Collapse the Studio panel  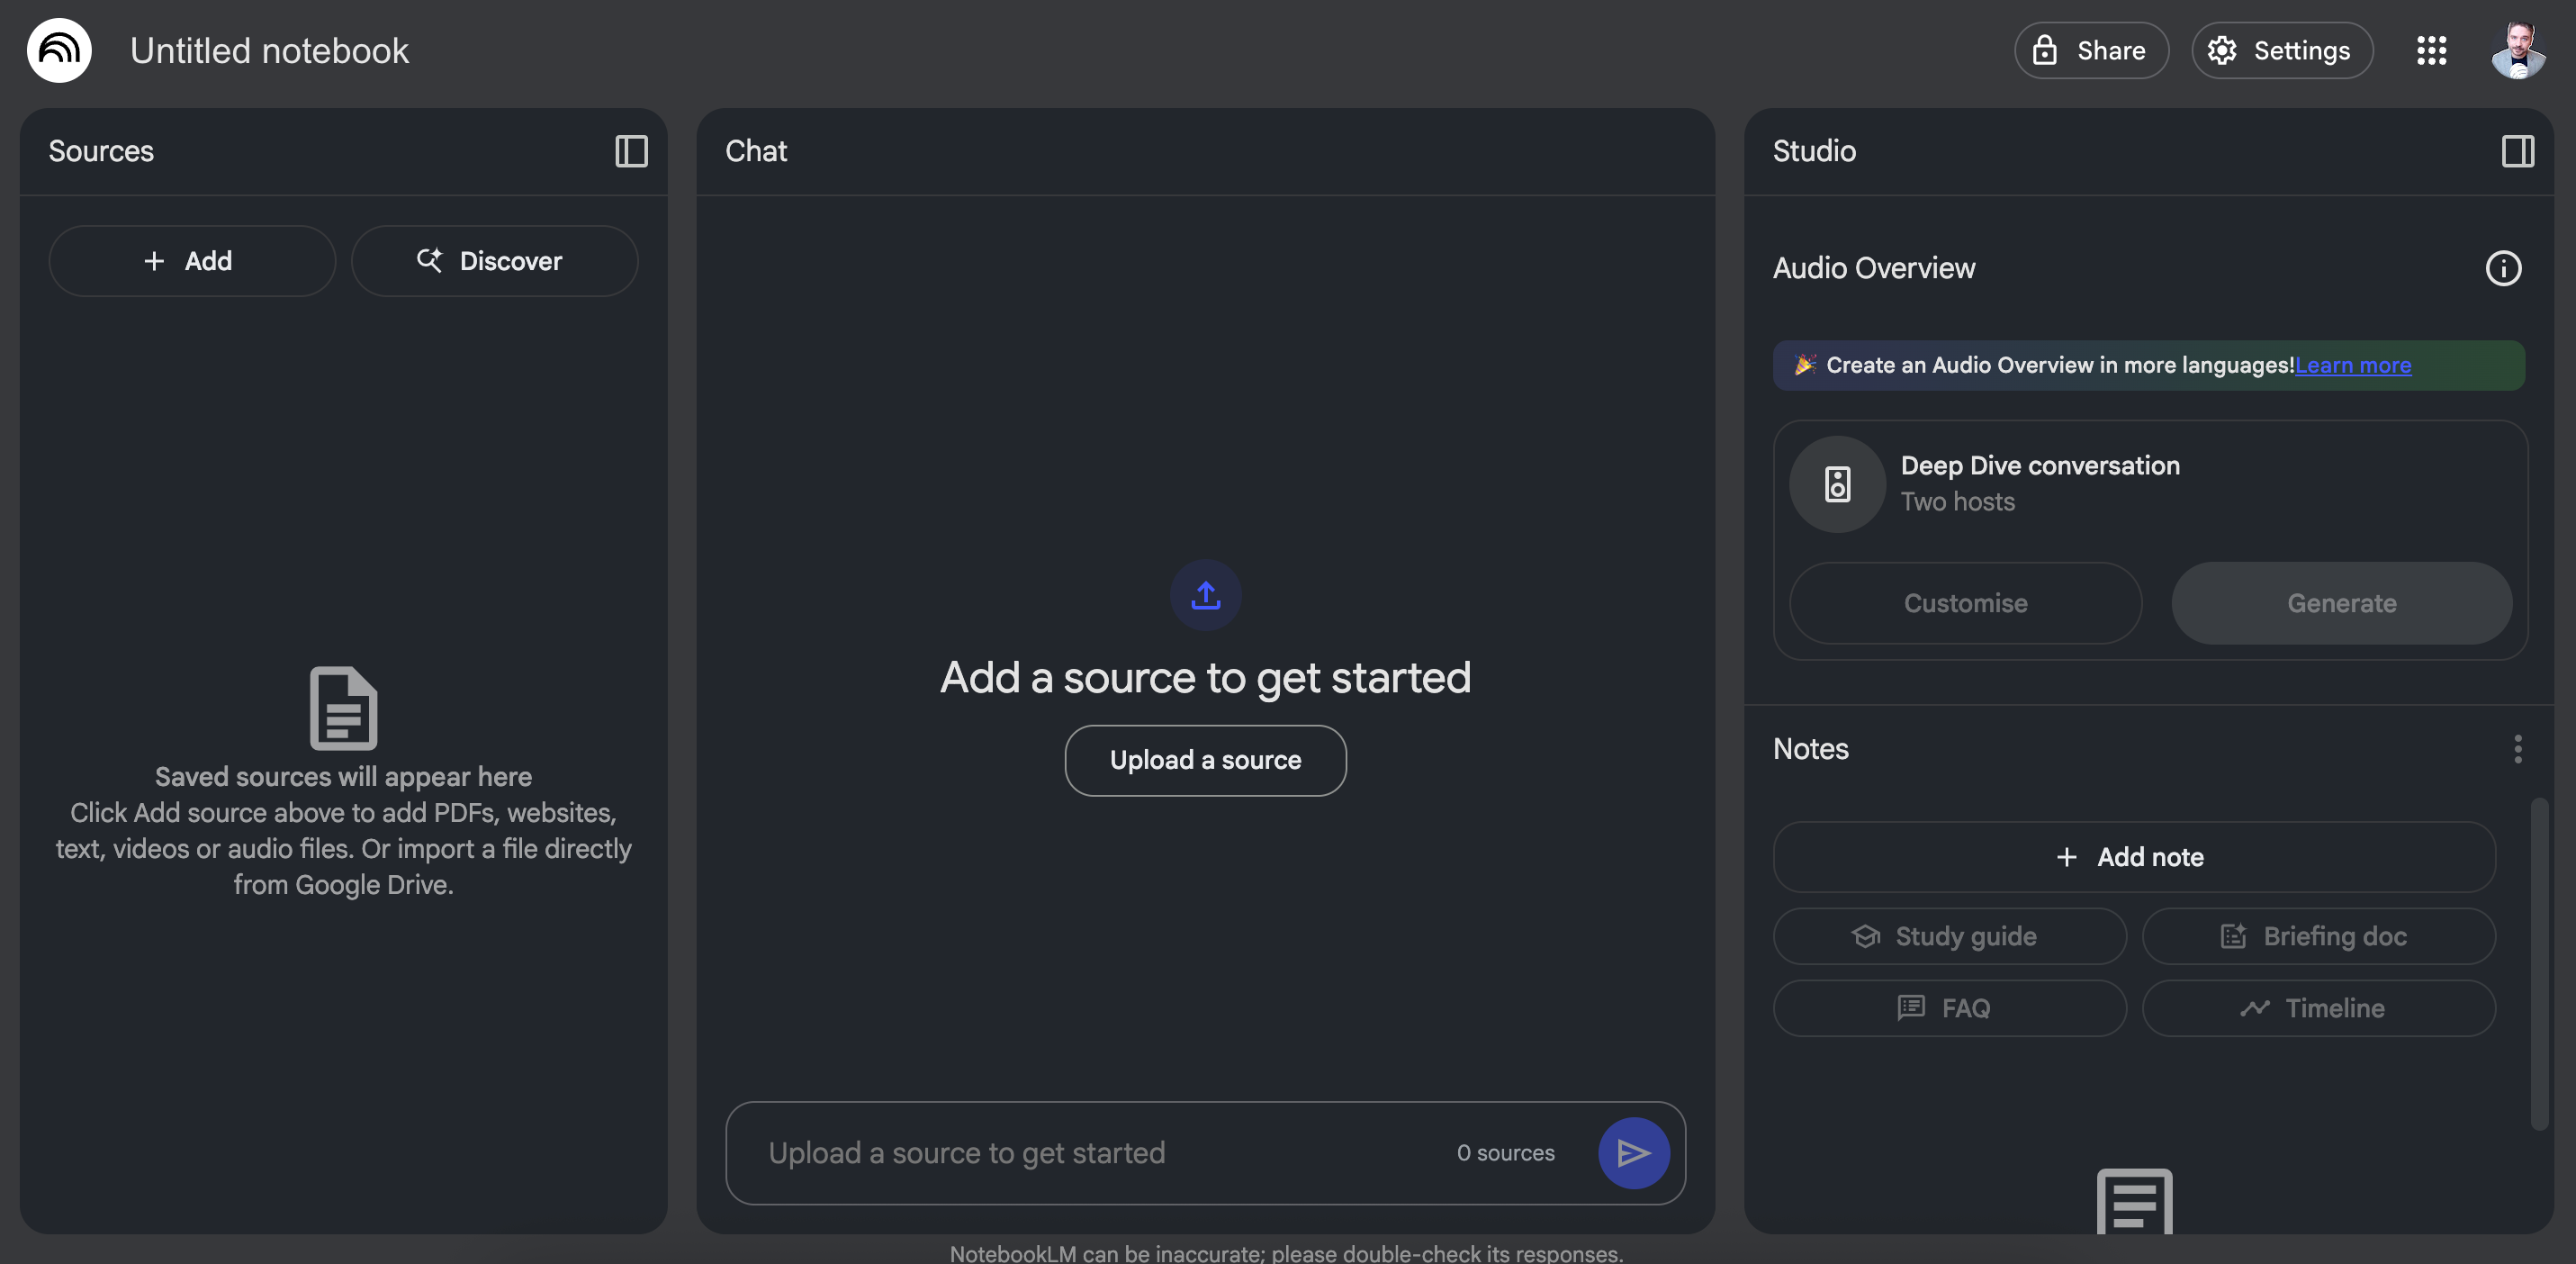[2519, 151]
